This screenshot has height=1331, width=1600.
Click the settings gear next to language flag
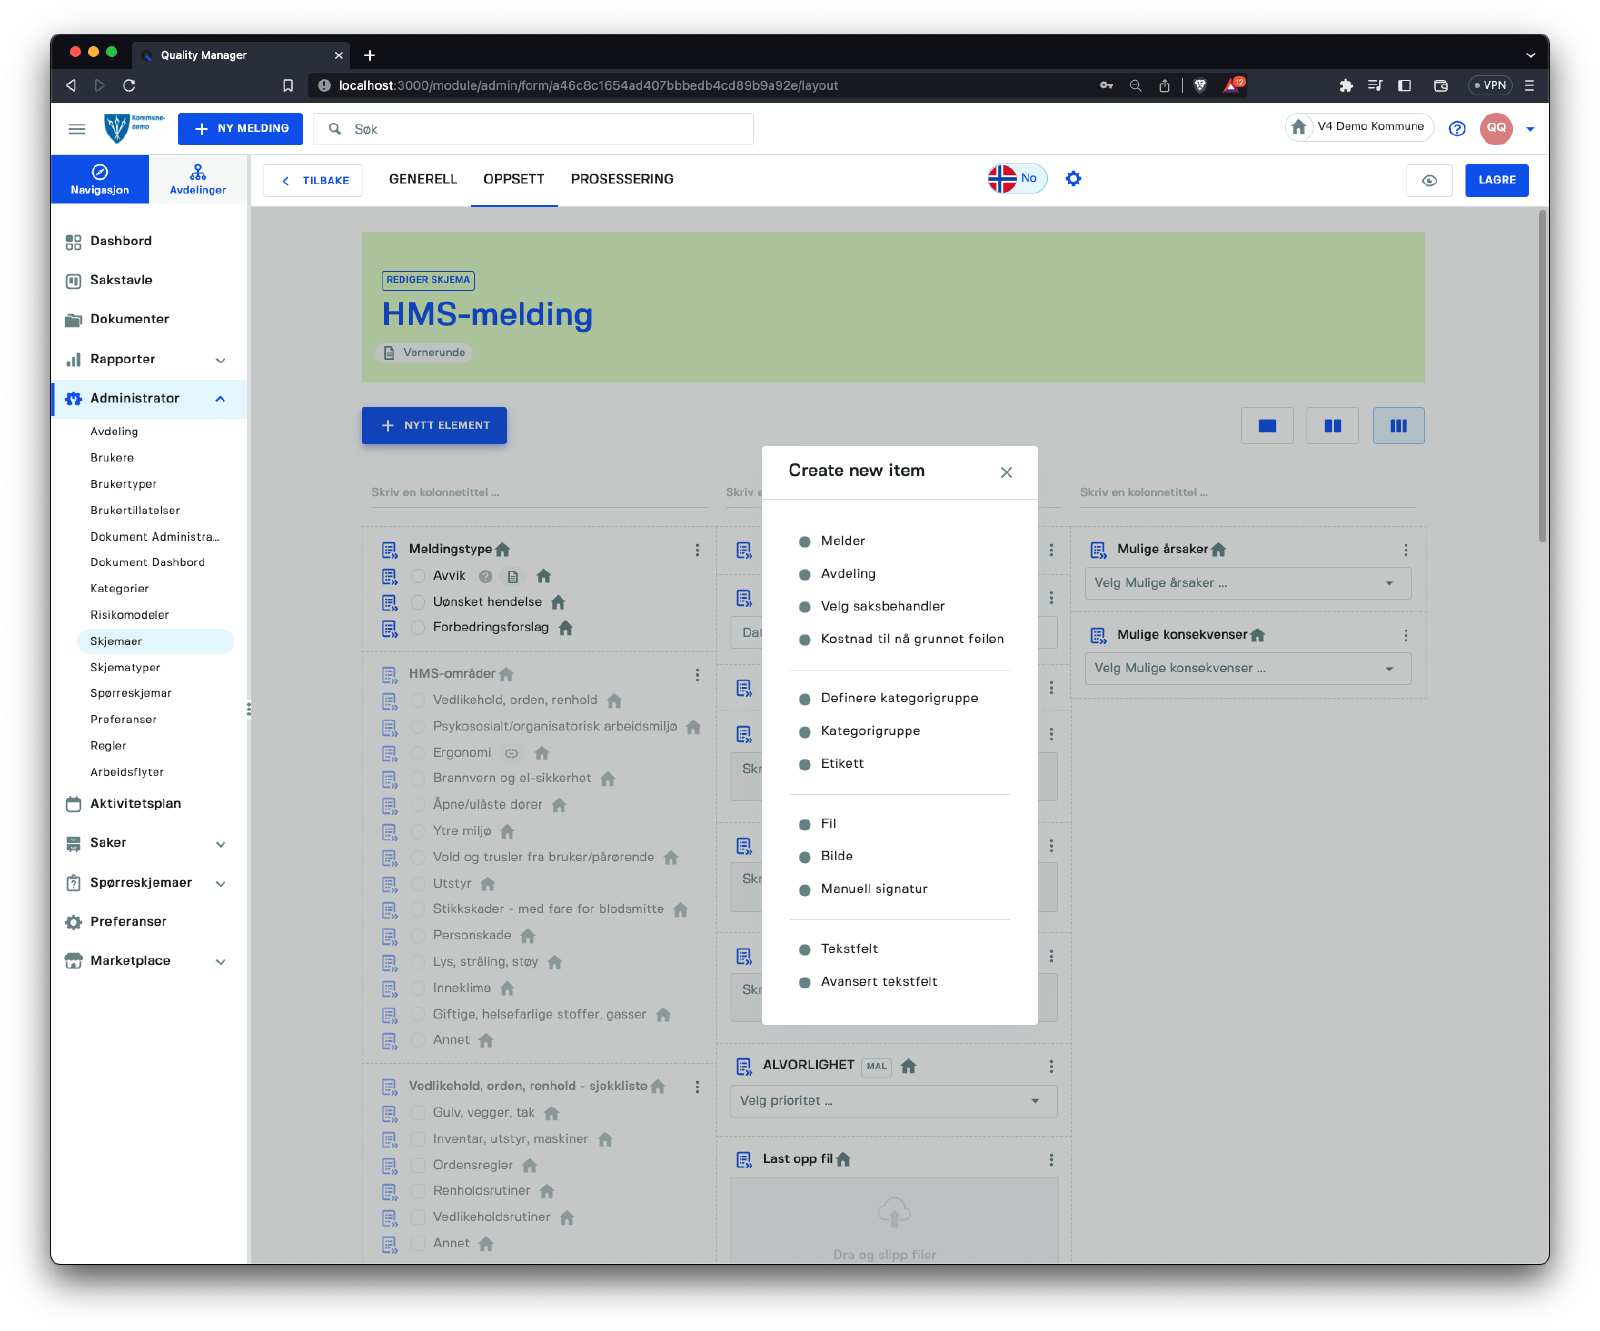pos(1073,179)
